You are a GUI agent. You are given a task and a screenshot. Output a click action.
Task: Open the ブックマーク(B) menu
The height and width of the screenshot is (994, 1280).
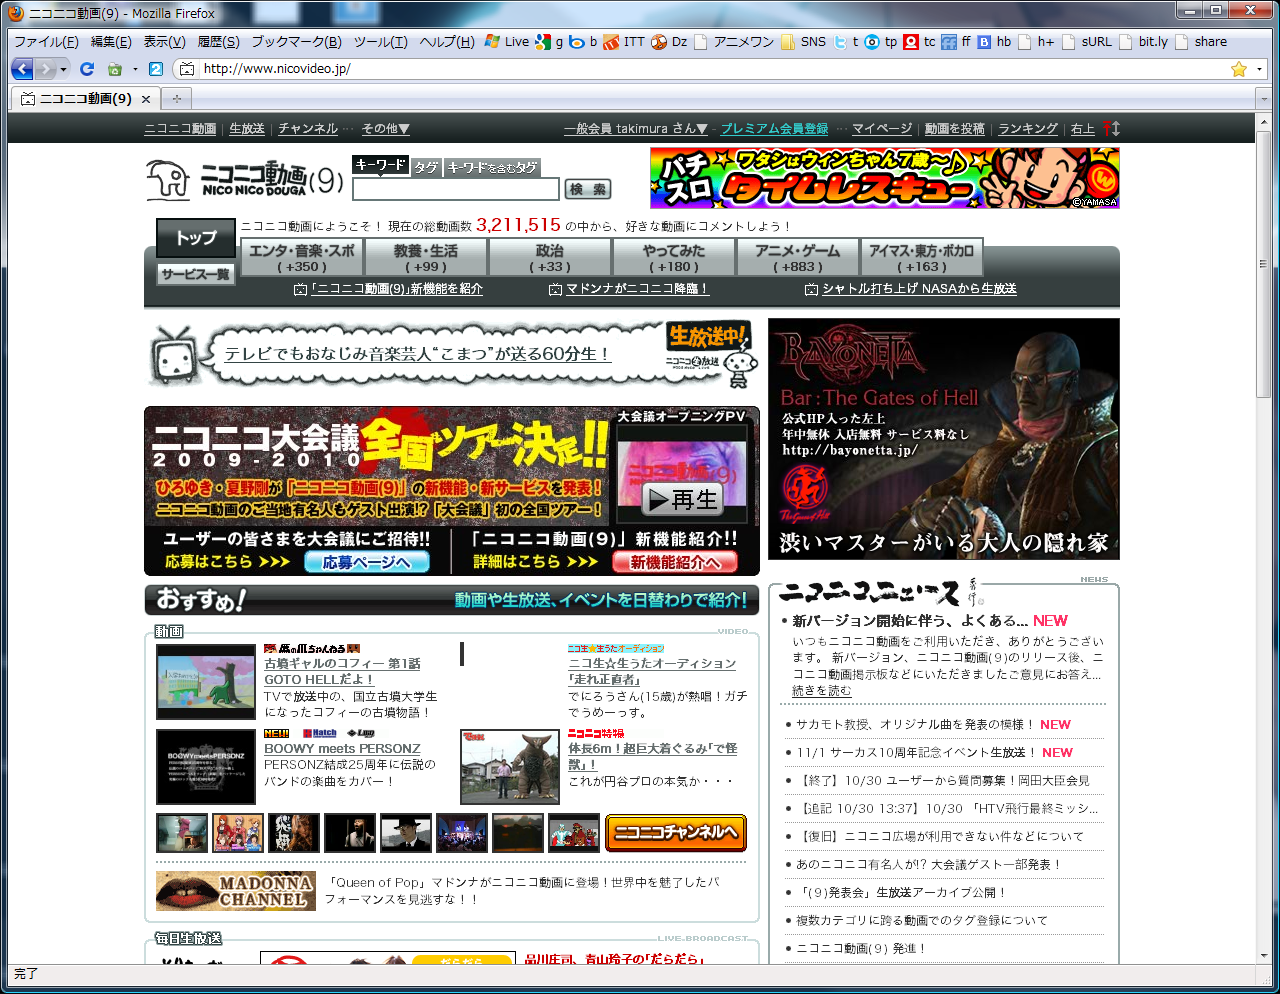point(296,42)
